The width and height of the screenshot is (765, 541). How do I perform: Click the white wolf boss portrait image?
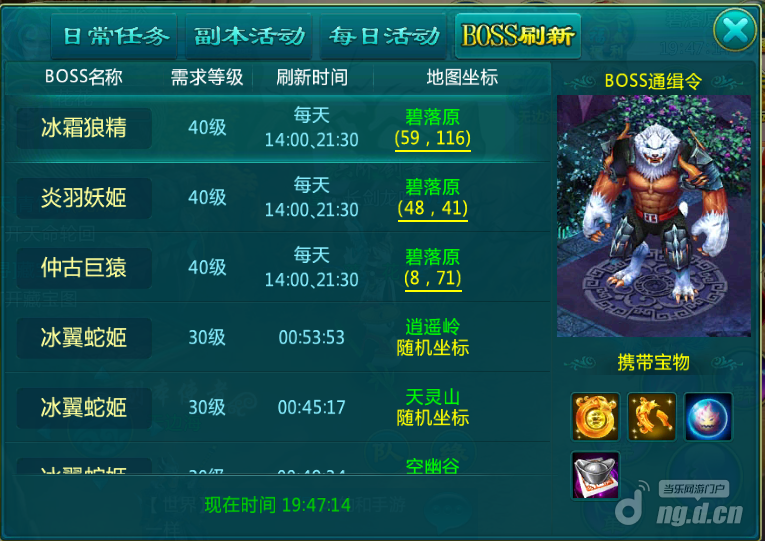tap(654, 216)
